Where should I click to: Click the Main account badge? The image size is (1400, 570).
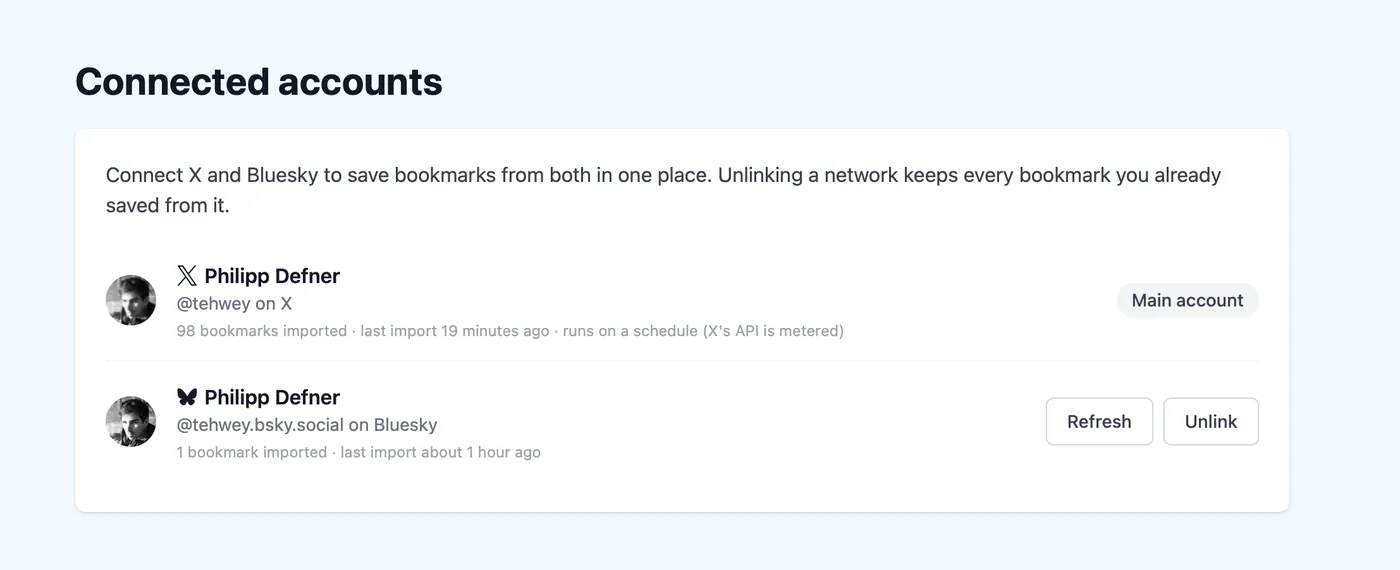tap(1187, 300)
